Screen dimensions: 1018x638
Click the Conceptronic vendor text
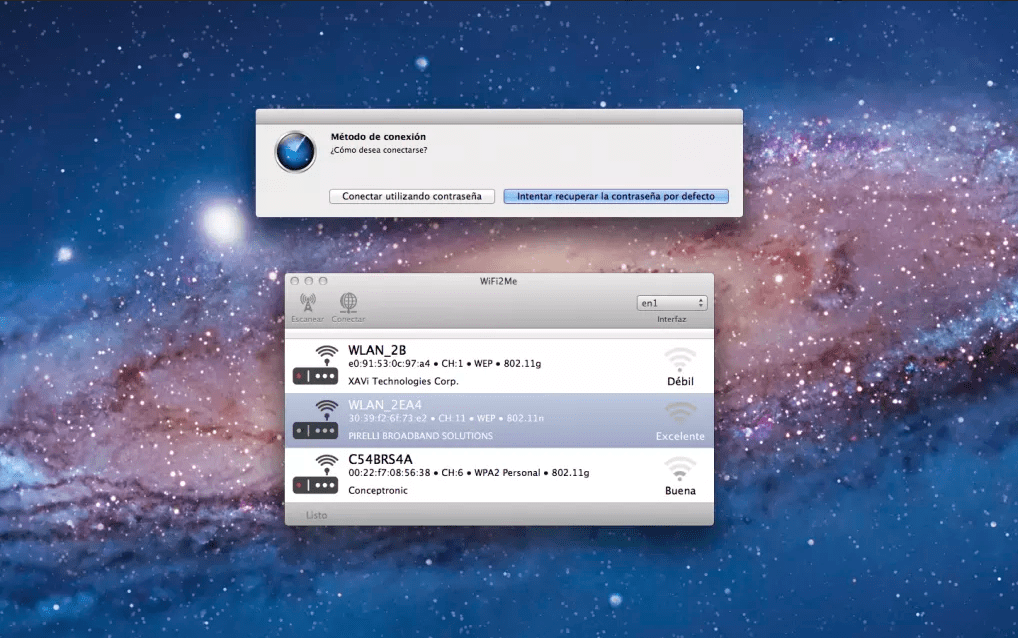pyautogui.click(x=378, y=490)
